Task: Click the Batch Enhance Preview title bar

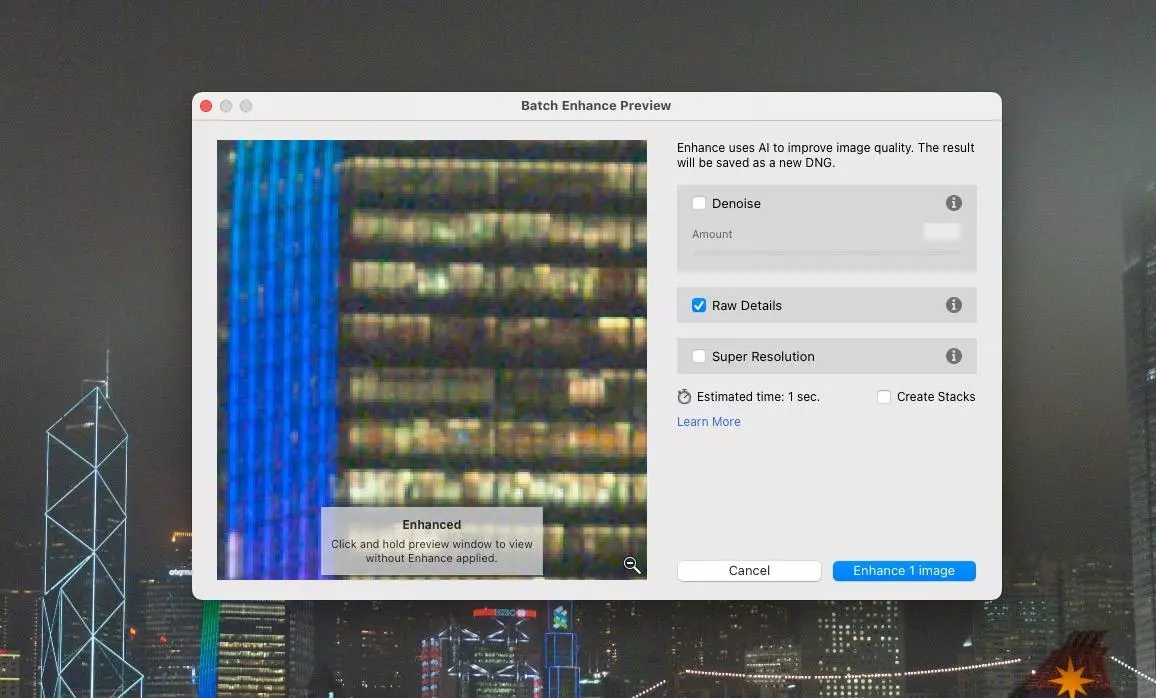Action: (x=596, y=106)
